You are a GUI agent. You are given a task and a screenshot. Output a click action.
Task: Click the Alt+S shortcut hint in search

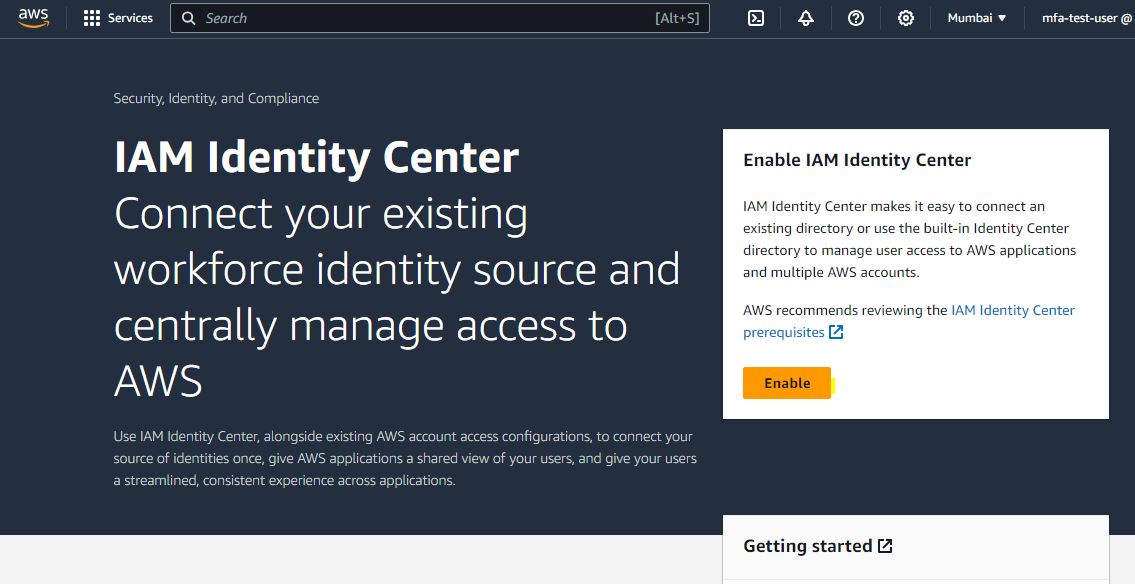tap(677, 18)
